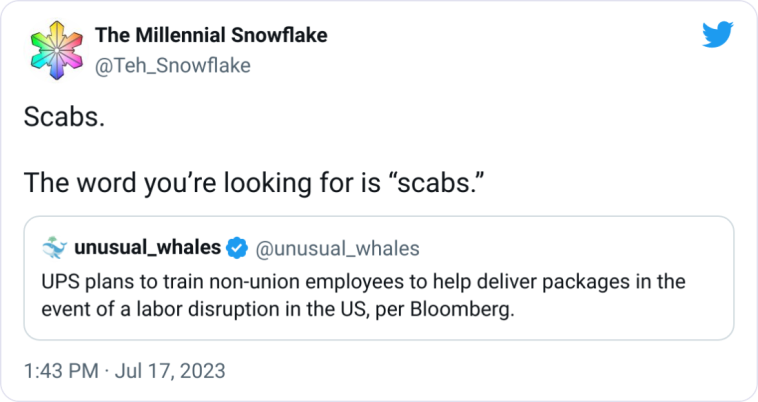758x402 pixels.
Task: Open the quoted tweet starting "UPS plans"
Action: coord(379,278)
